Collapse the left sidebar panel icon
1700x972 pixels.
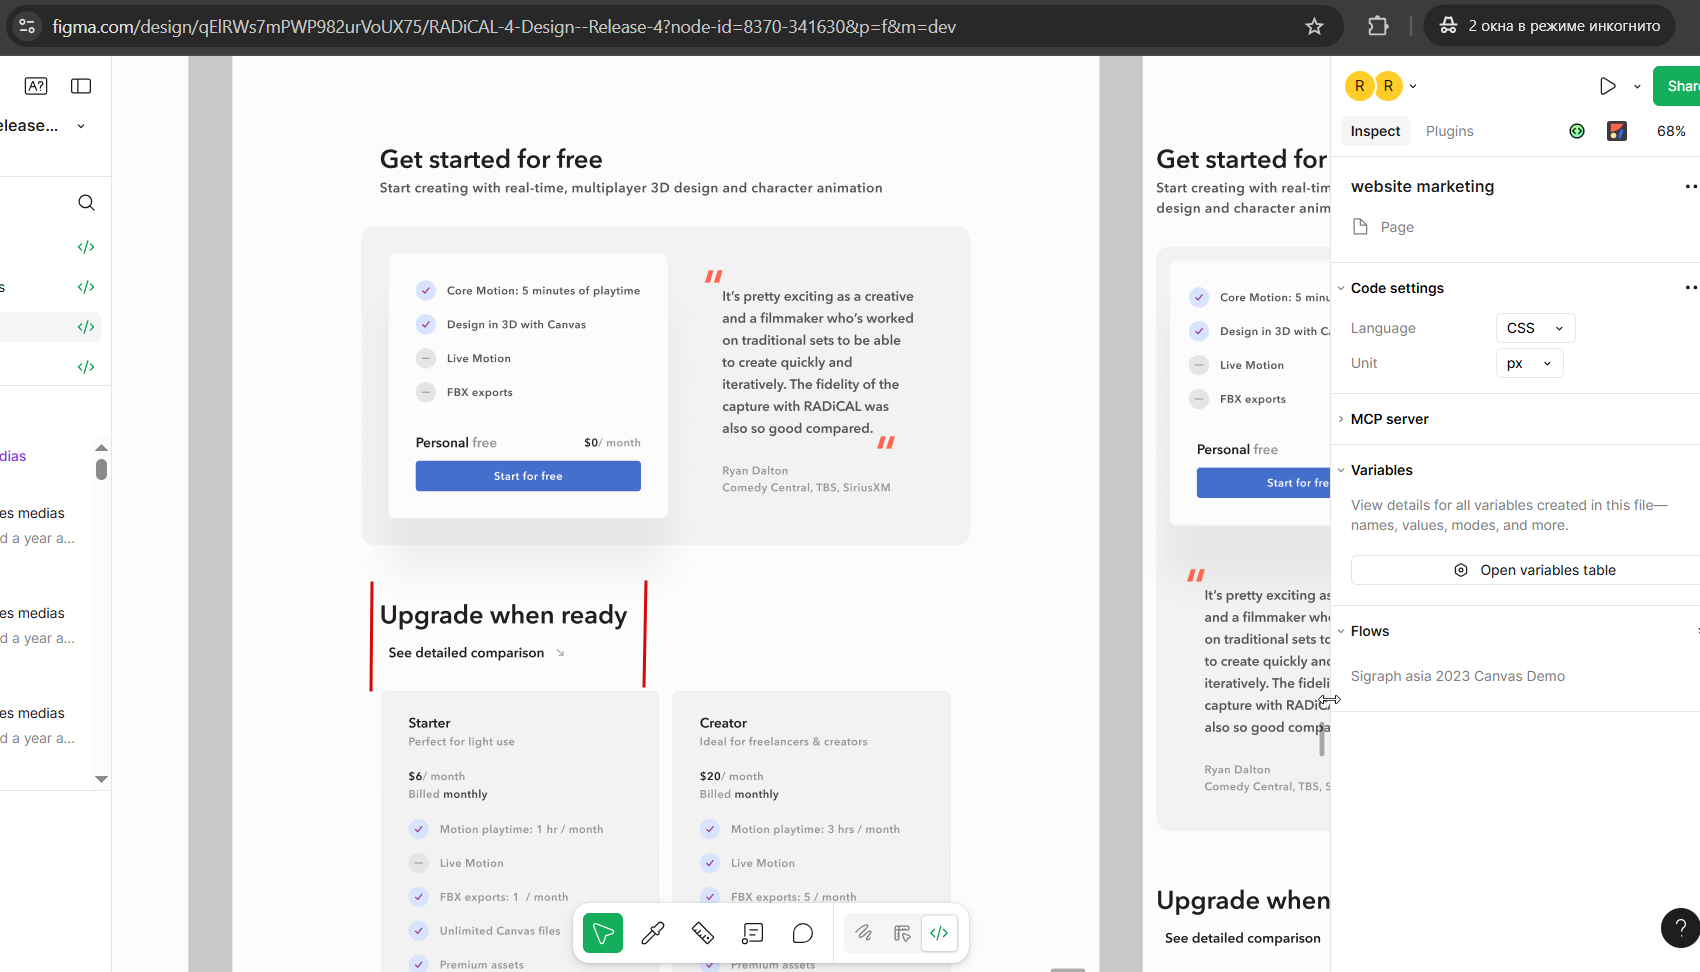[x=81, y=86]
